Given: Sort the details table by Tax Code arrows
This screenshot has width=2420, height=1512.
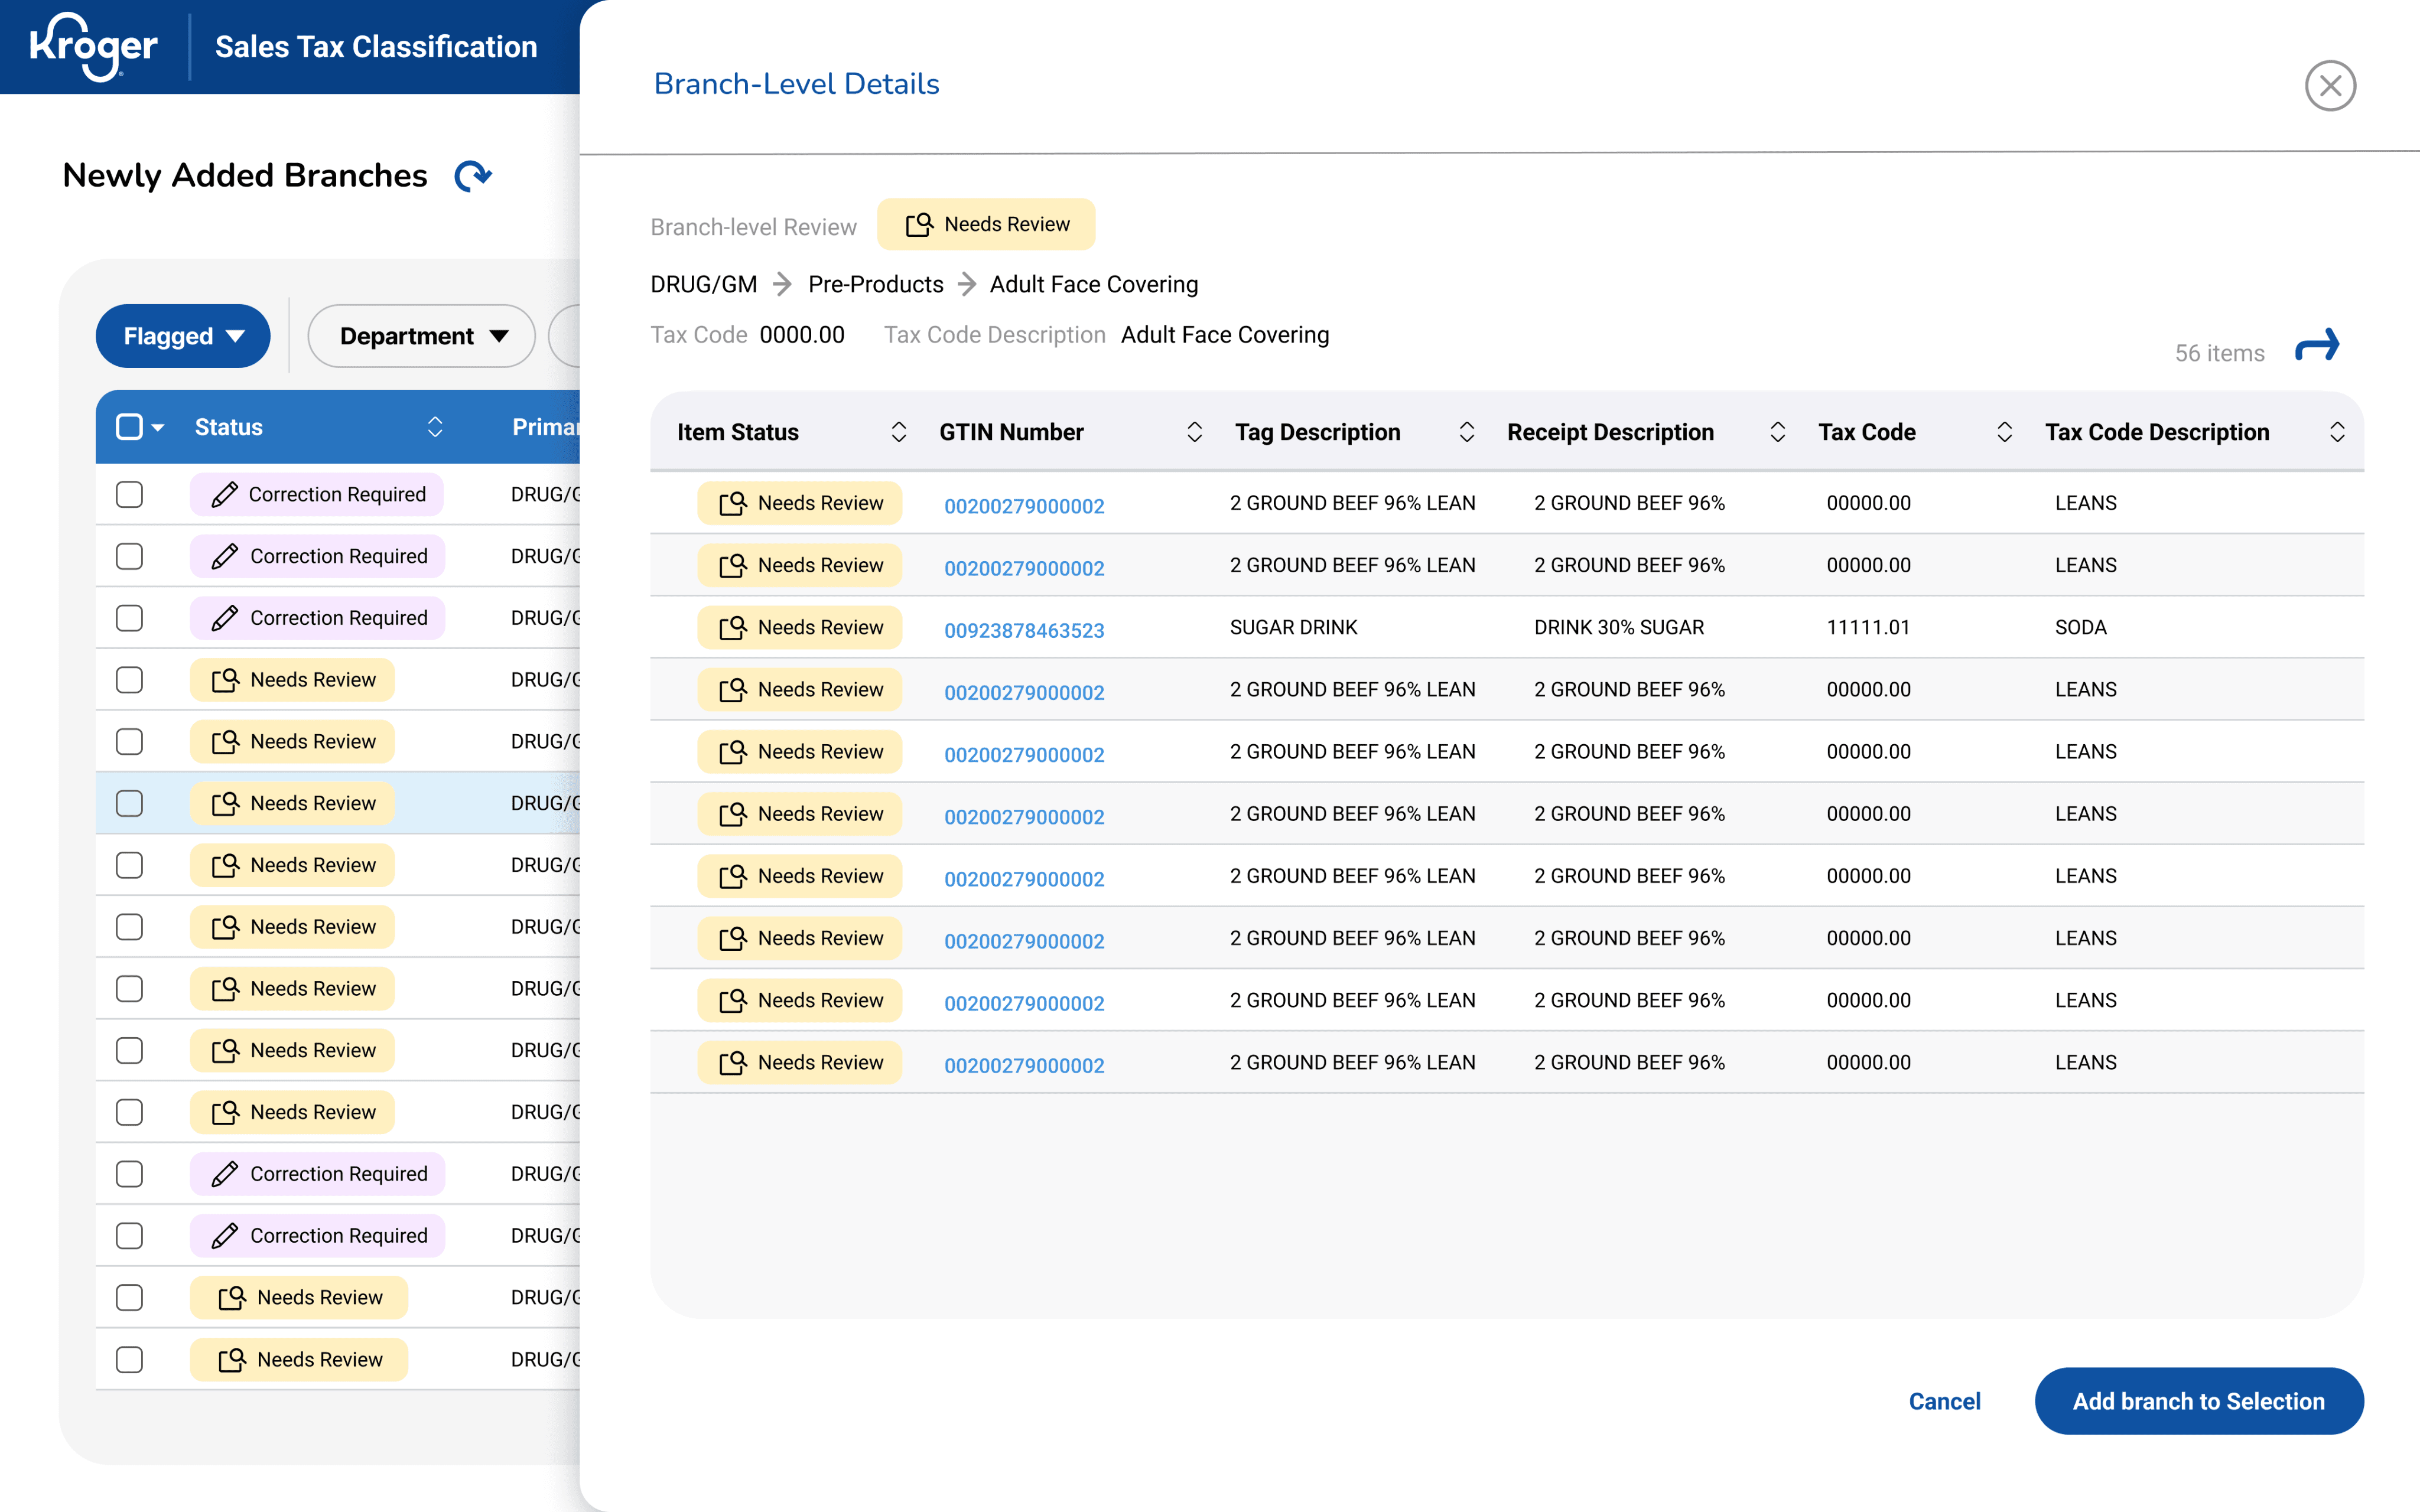Looking at the screenshot, I should [x=2004, y=432].
